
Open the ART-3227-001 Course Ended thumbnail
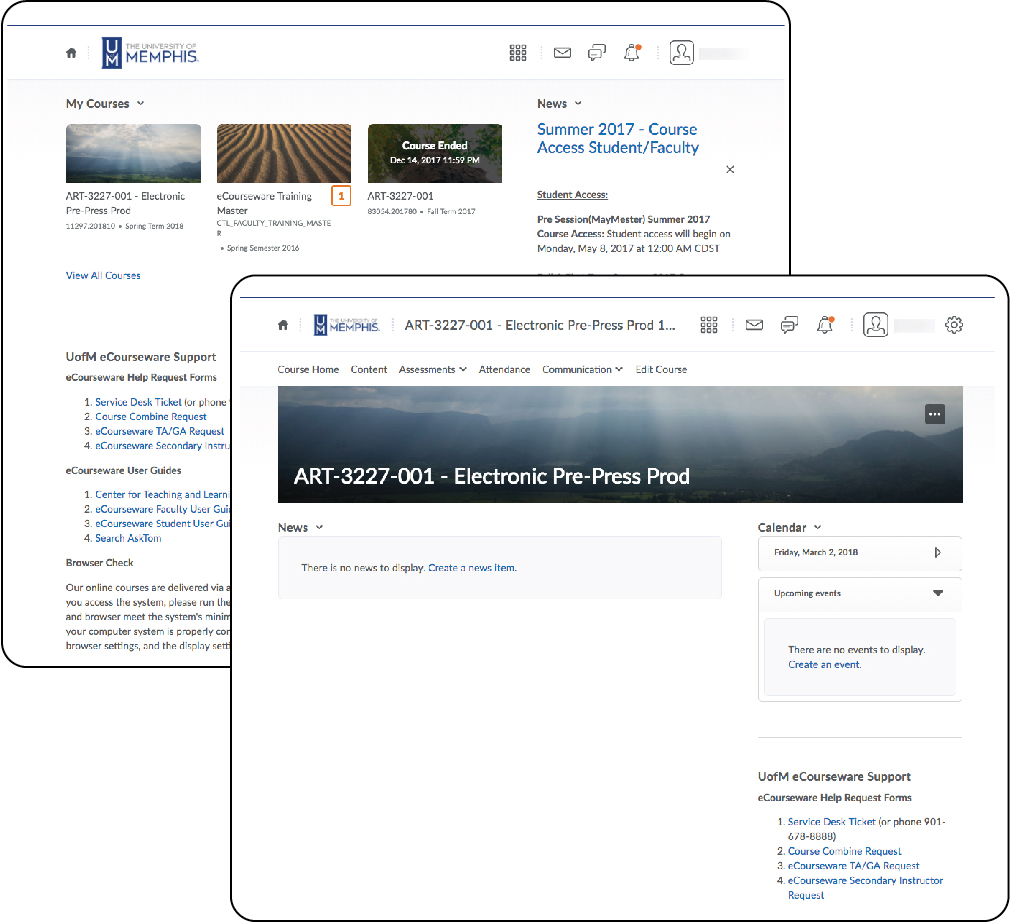click(434, 153)
